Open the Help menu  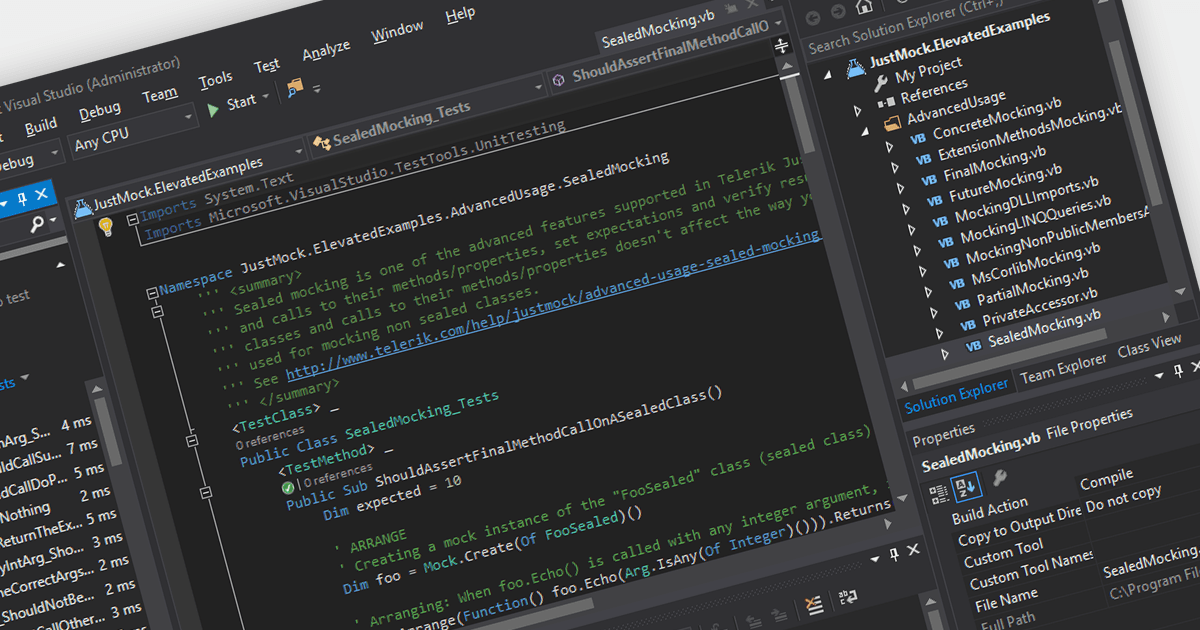click(460, 14)
